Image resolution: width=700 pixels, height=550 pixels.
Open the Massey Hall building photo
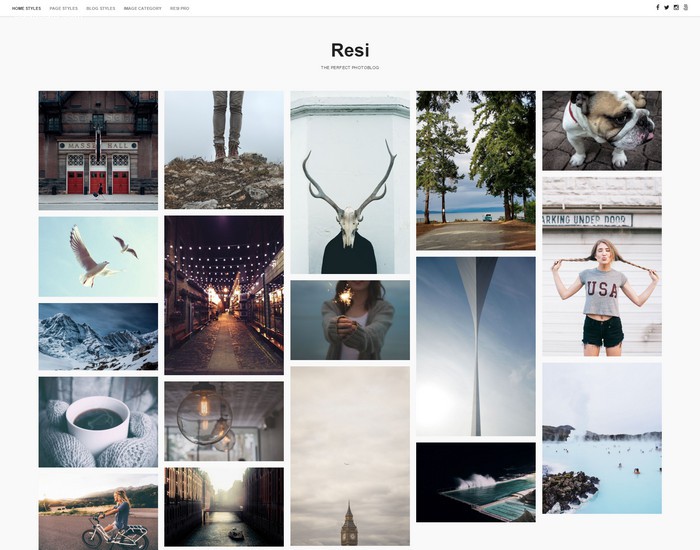pos(98,150)
